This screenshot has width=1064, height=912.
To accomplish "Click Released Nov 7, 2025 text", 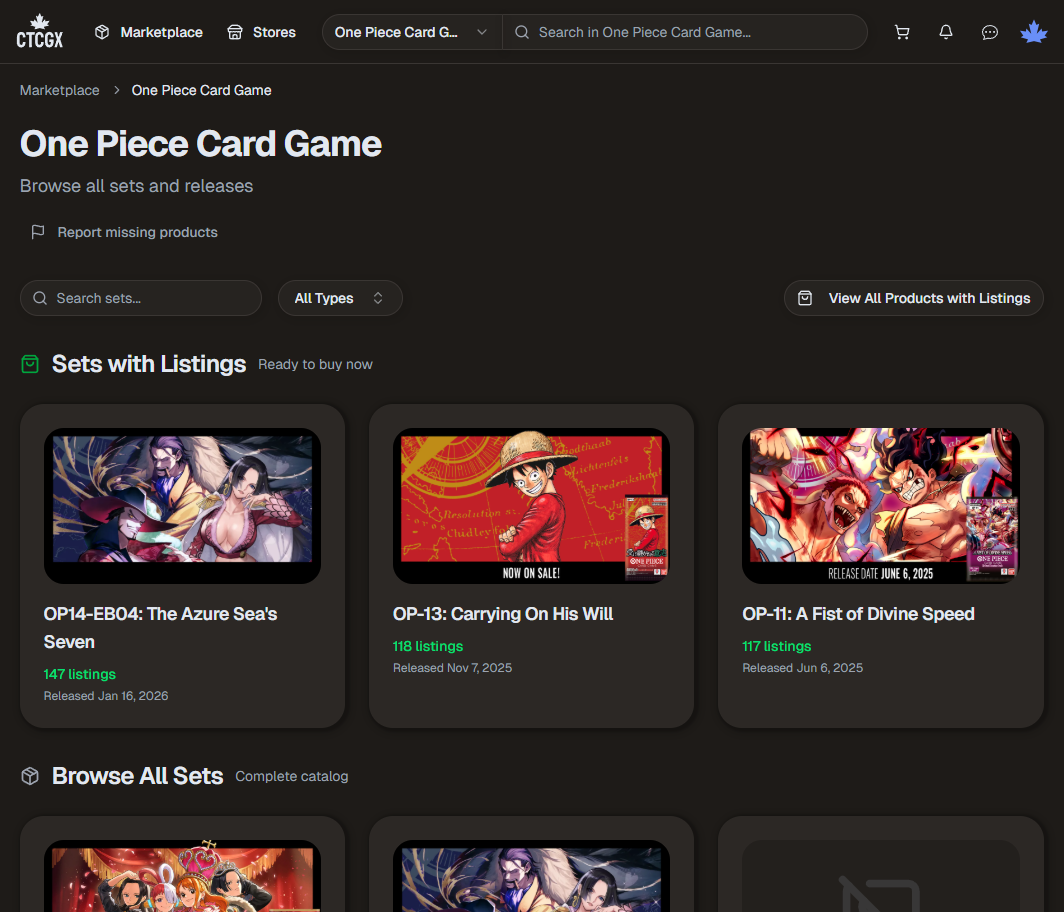I will click(x=453, y=668).
